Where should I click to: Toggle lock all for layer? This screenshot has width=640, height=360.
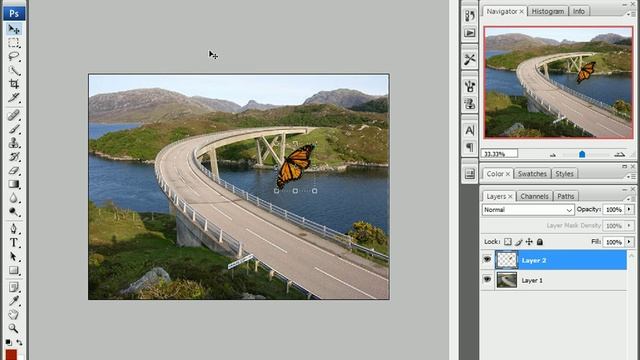point(540,242)
